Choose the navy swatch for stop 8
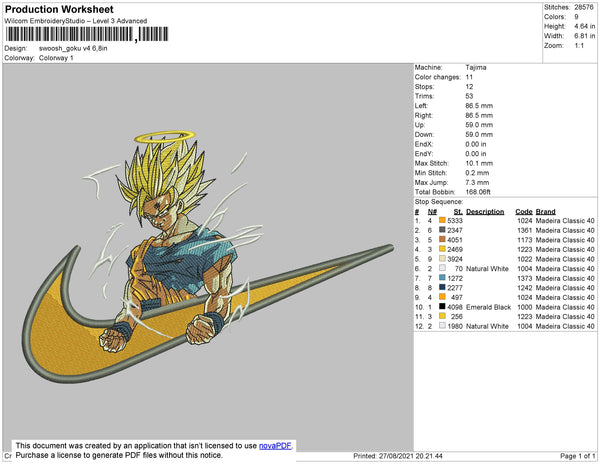This screenshot has height=464, width=600. [x=442, y=287]
